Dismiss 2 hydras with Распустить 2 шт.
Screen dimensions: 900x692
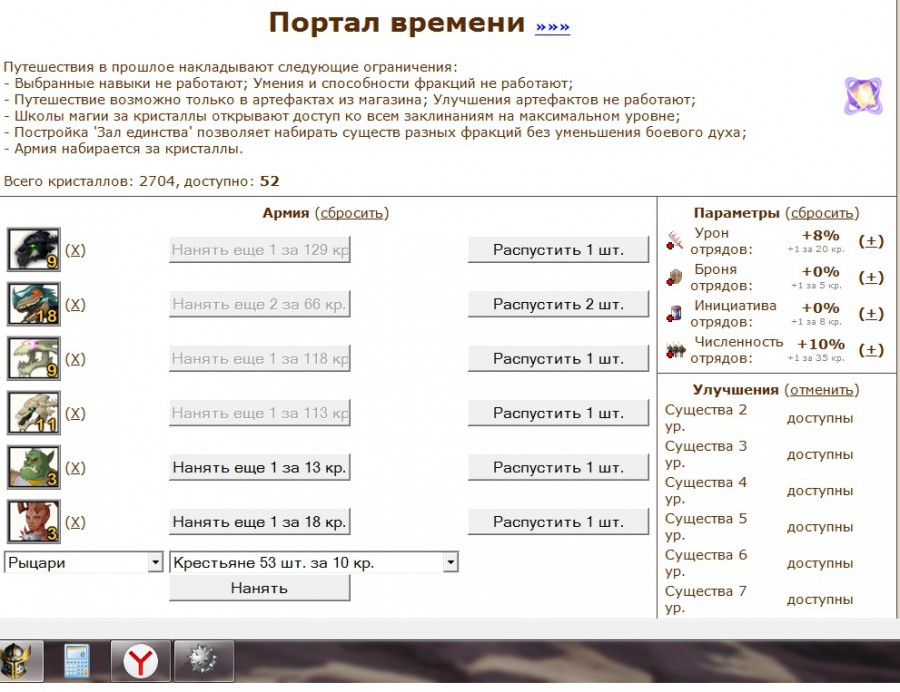558,304
